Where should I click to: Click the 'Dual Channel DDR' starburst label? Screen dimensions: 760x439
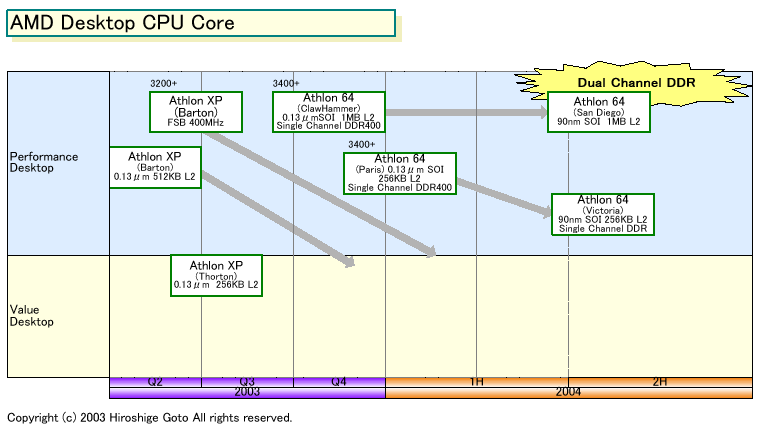(636, 82)
